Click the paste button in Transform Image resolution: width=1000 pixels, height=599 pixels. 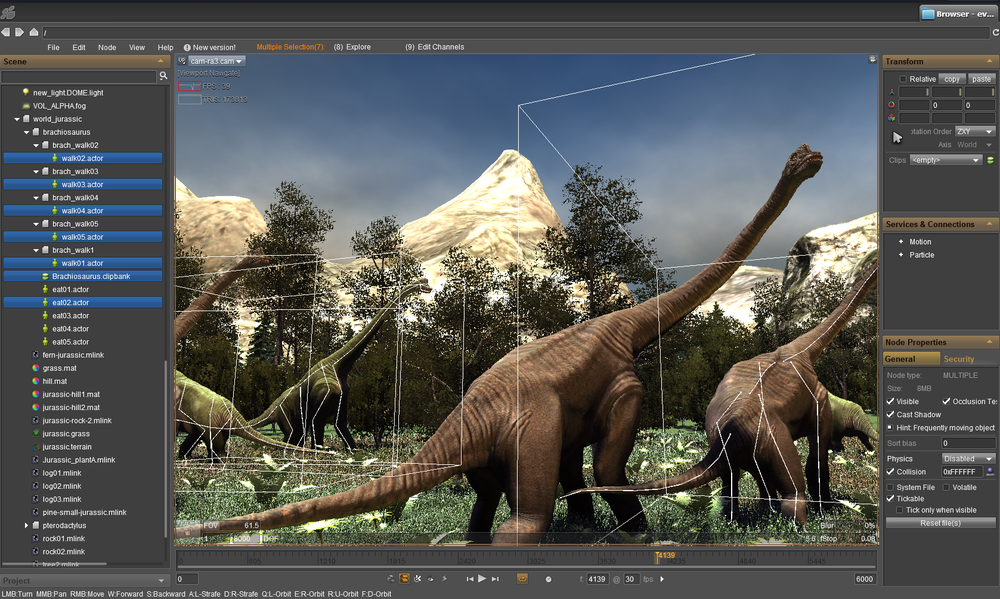(981, 79)
